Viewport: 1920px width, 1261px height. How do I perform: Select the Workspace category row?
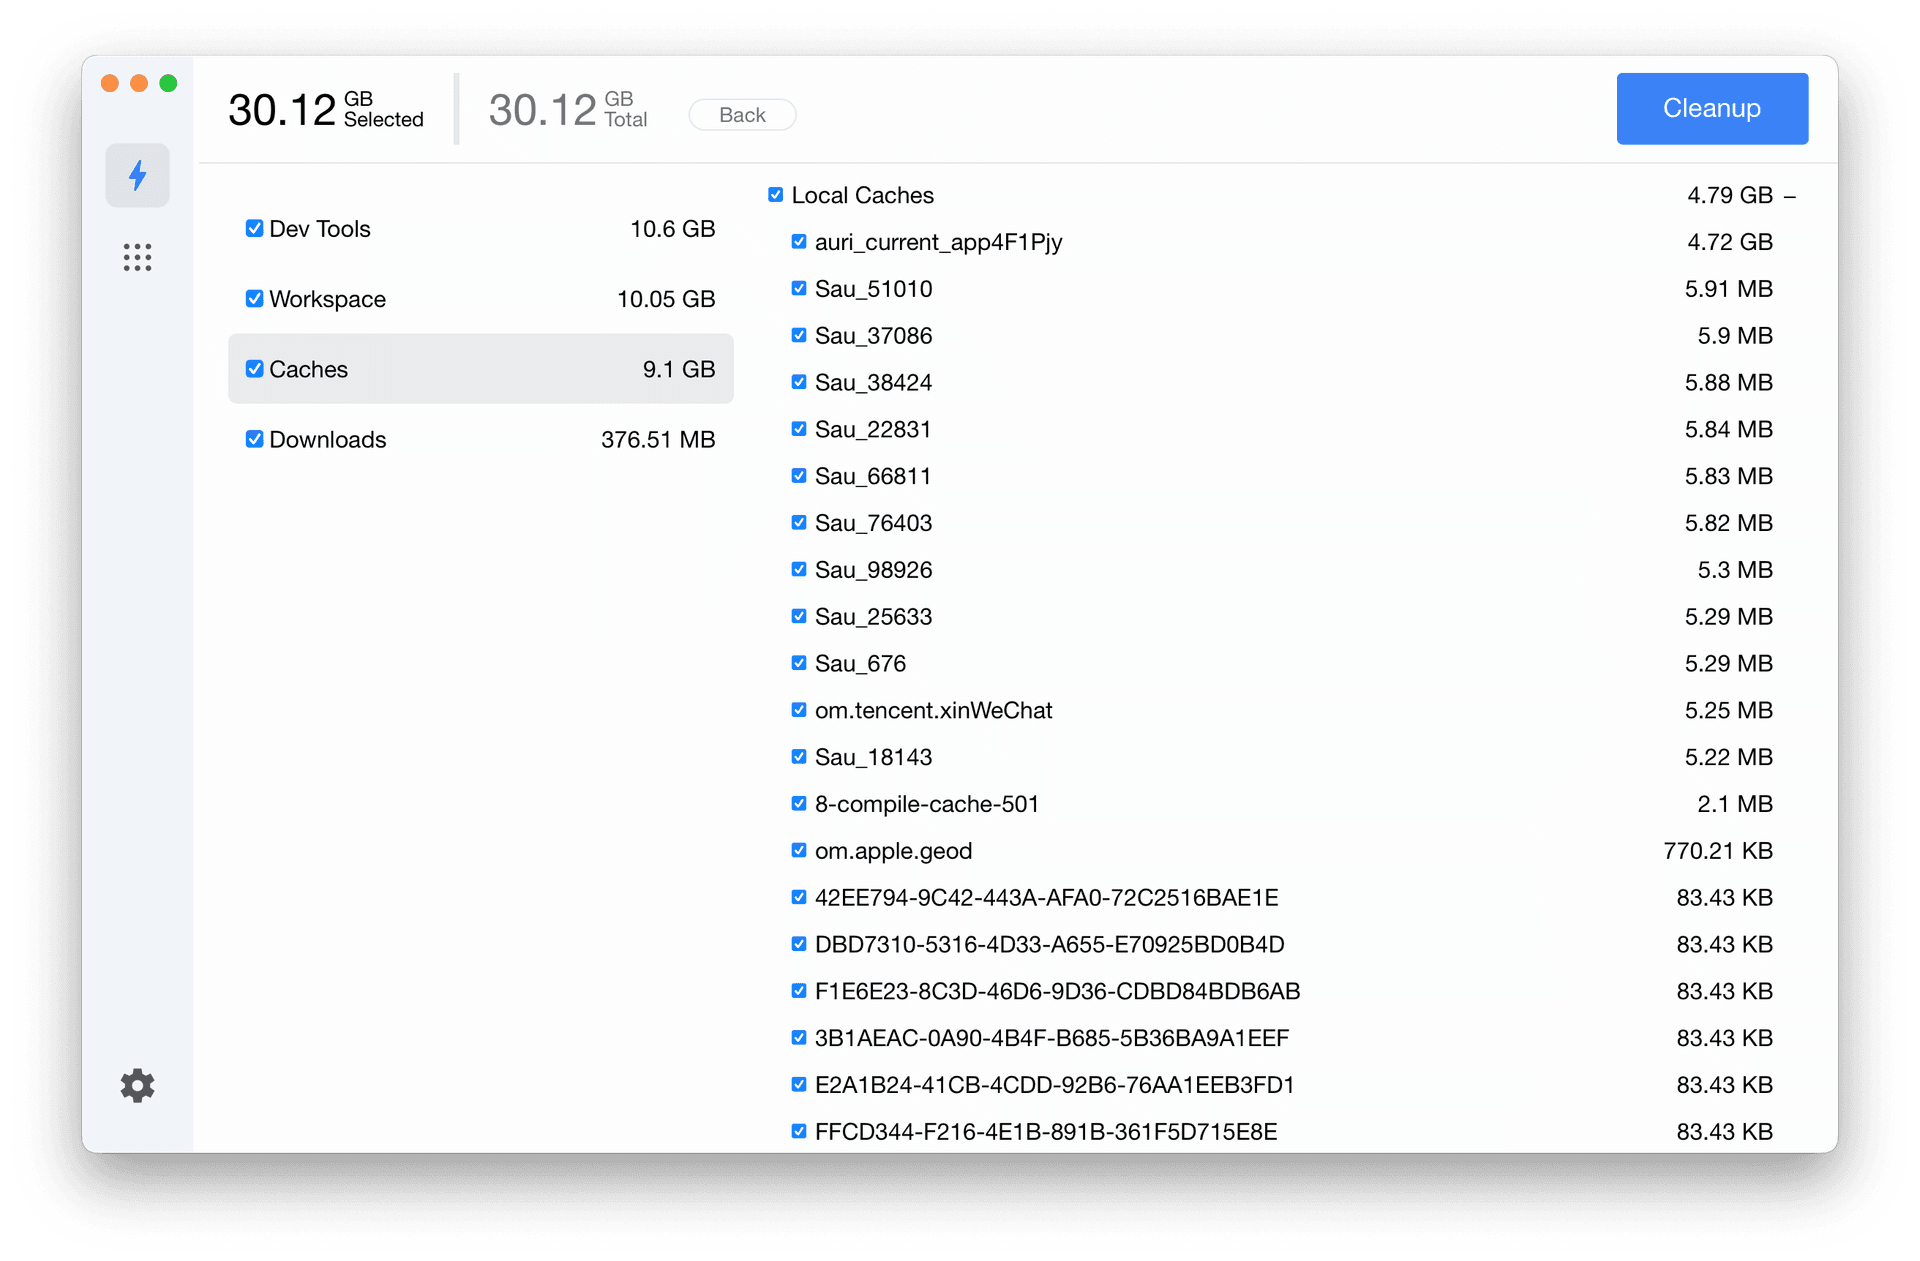click(480, 299)
